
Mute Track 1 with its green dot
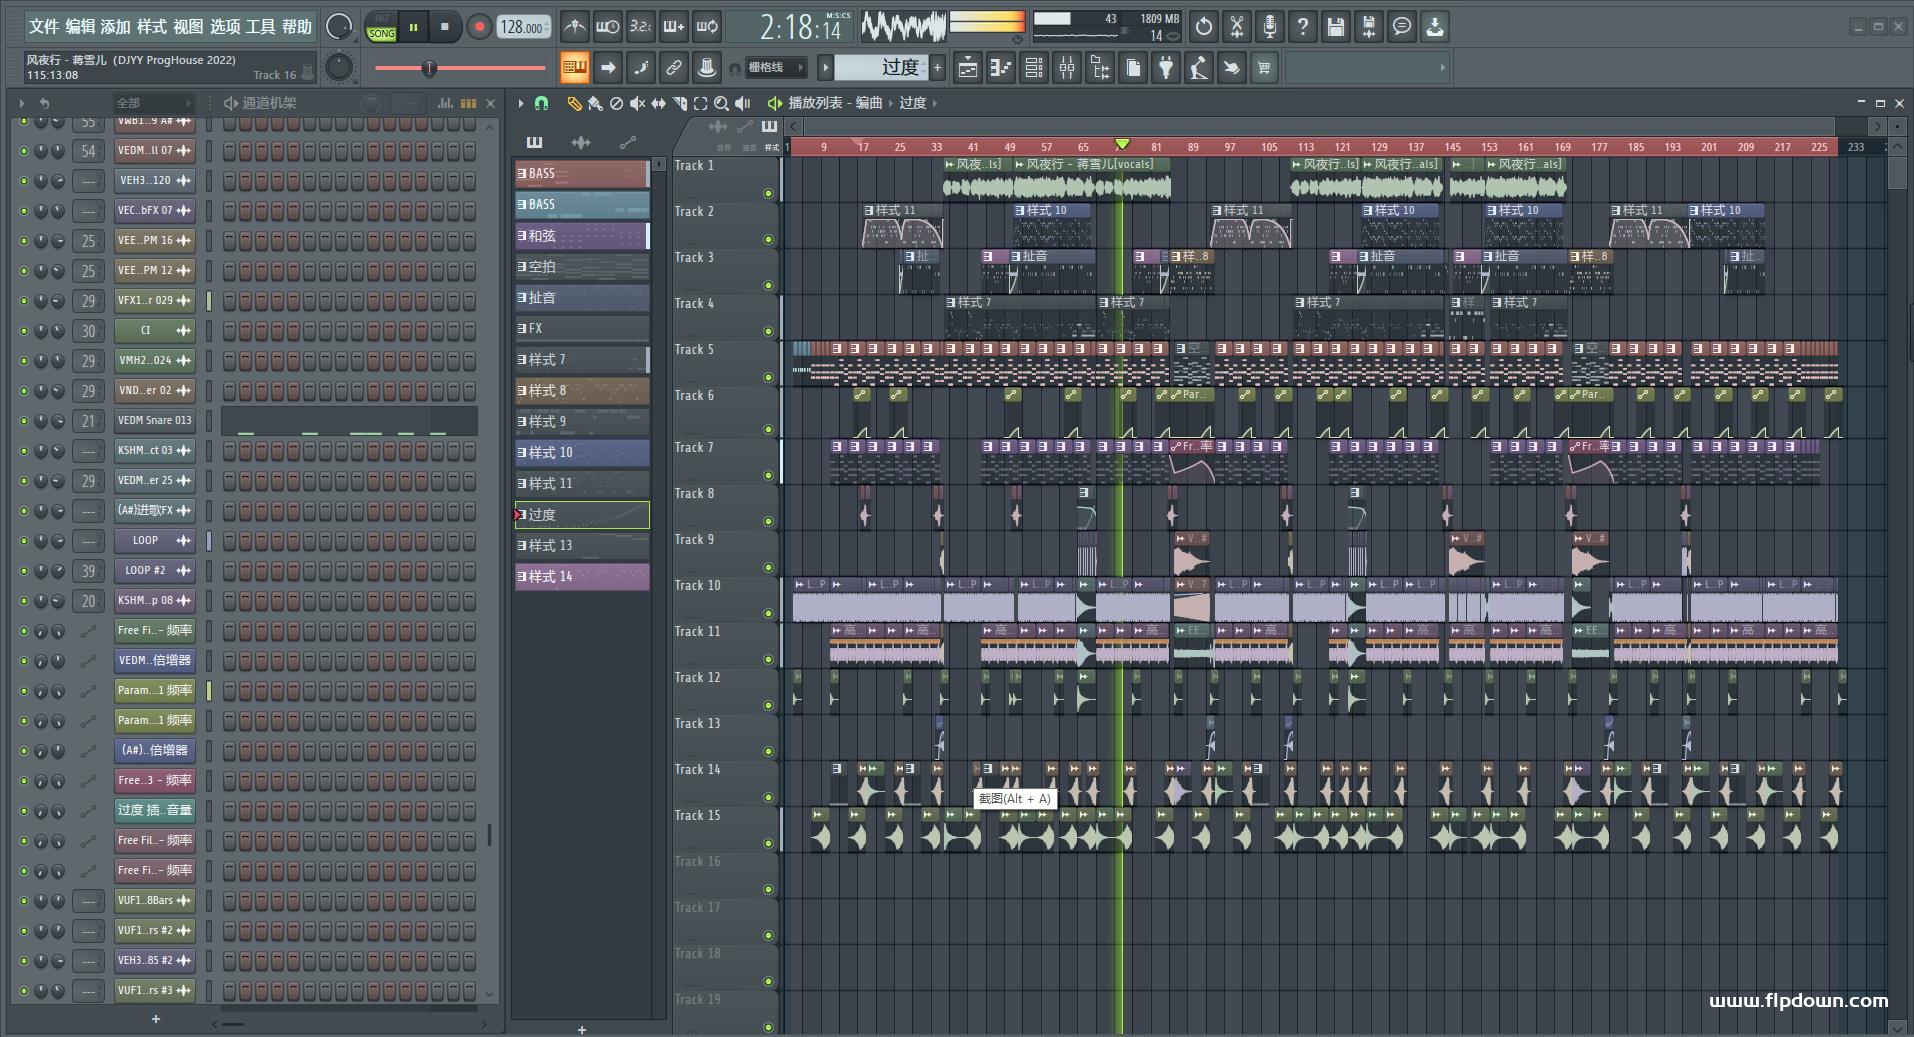[x=768, y=194]
